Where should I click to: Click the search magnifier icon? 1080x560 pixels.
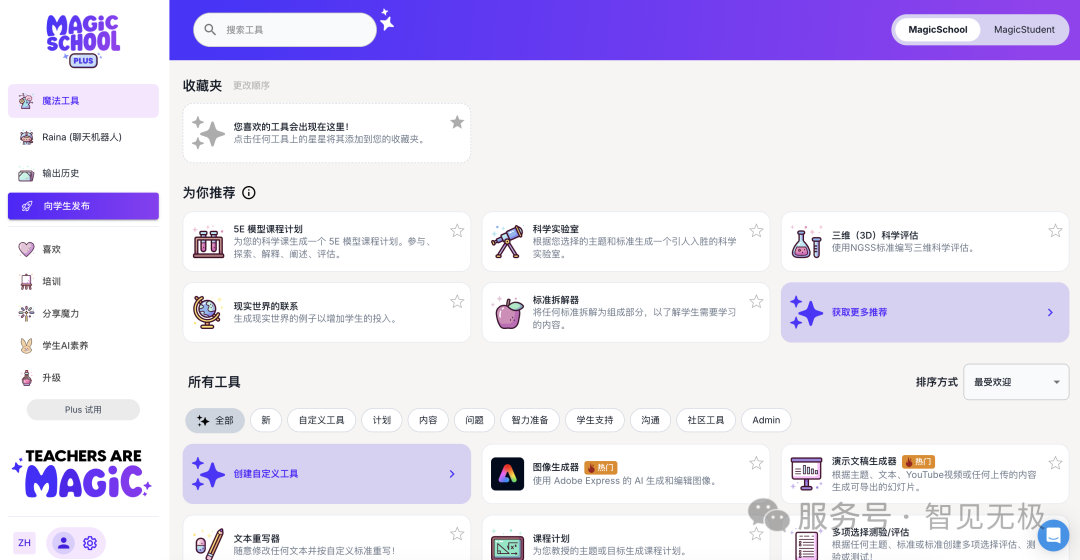(211, 30)
